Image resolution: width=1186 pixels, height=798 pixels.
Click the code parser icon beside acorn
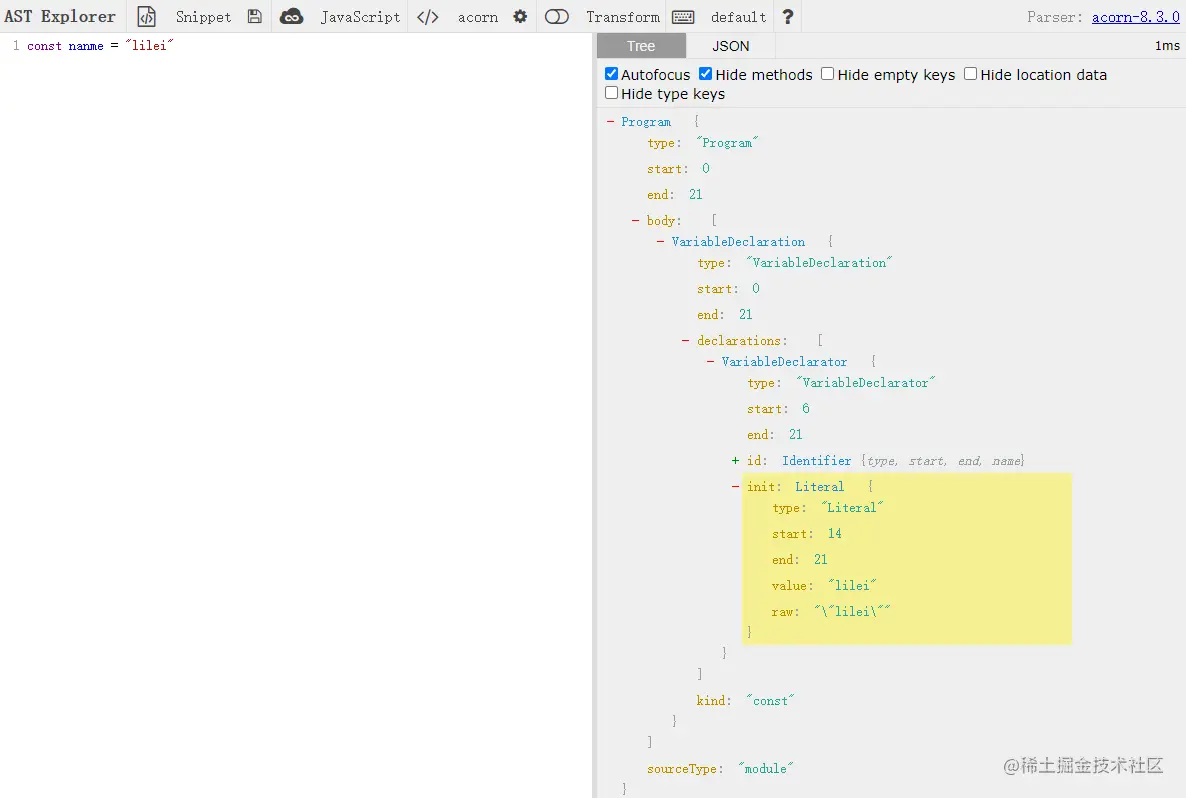427,16
